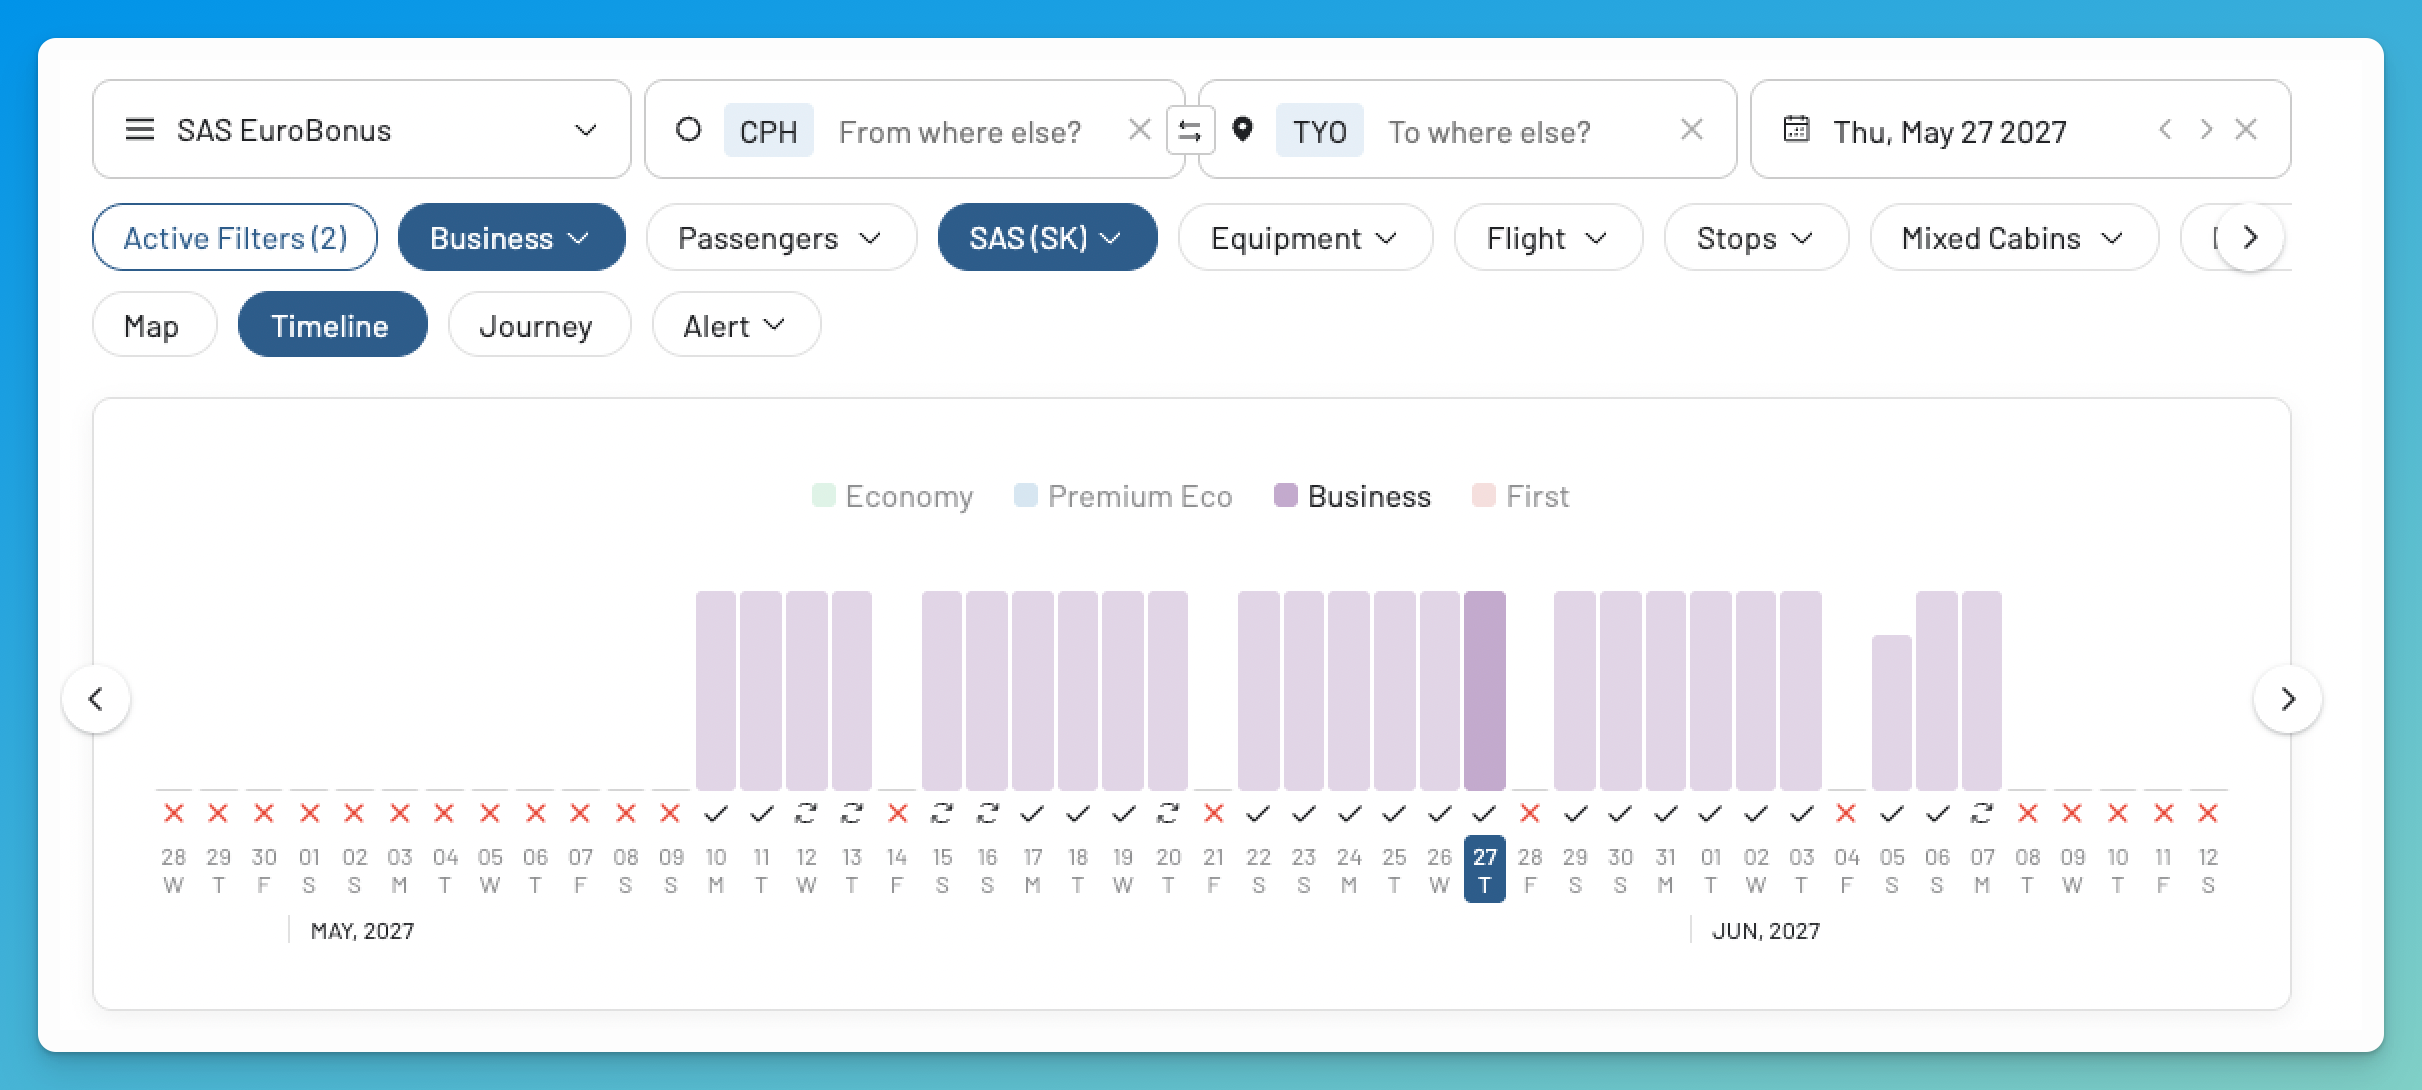Image resolution: width=2422 pixels, height=1090 pixels.
Task: Swap origin and destination airports
Action: pyautogui.click(x=1190, y=131)
